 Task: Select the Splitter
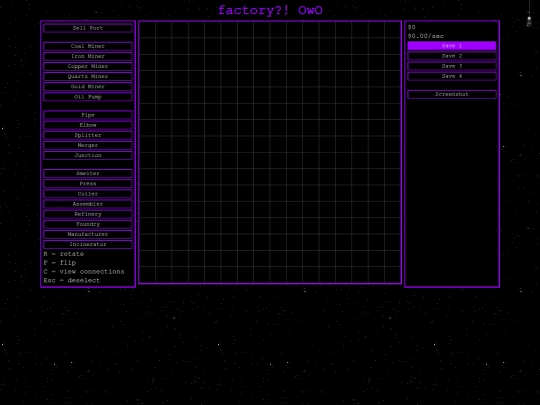(88, 135)
